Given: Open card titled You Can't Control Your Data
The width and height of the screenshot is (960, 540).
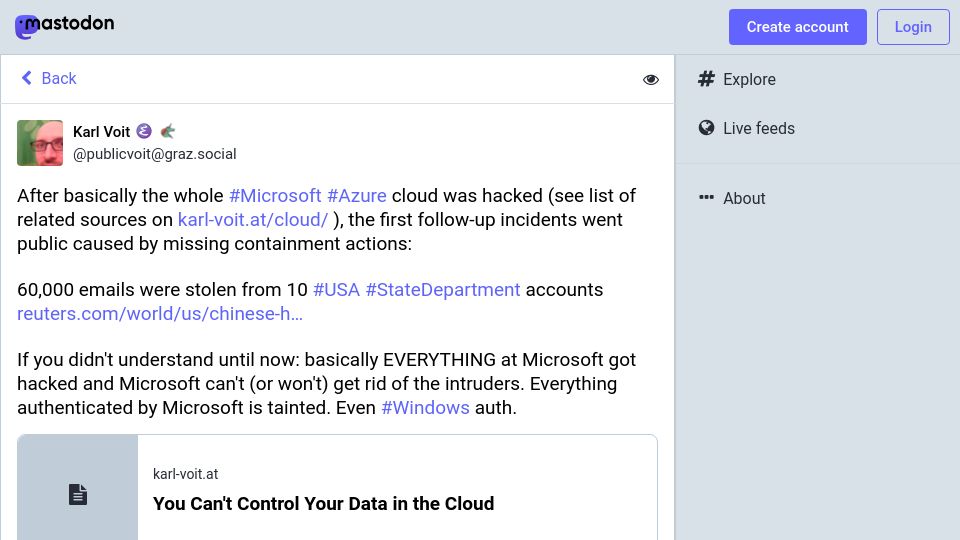Looking at the screenshot, I should coord(323,503).
